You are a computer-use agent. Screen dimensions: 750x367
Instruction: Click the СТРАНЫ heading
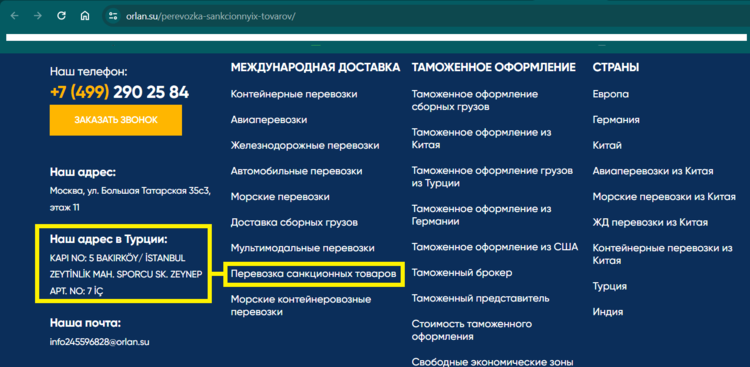pyautogui.click(x=616, y=67)
